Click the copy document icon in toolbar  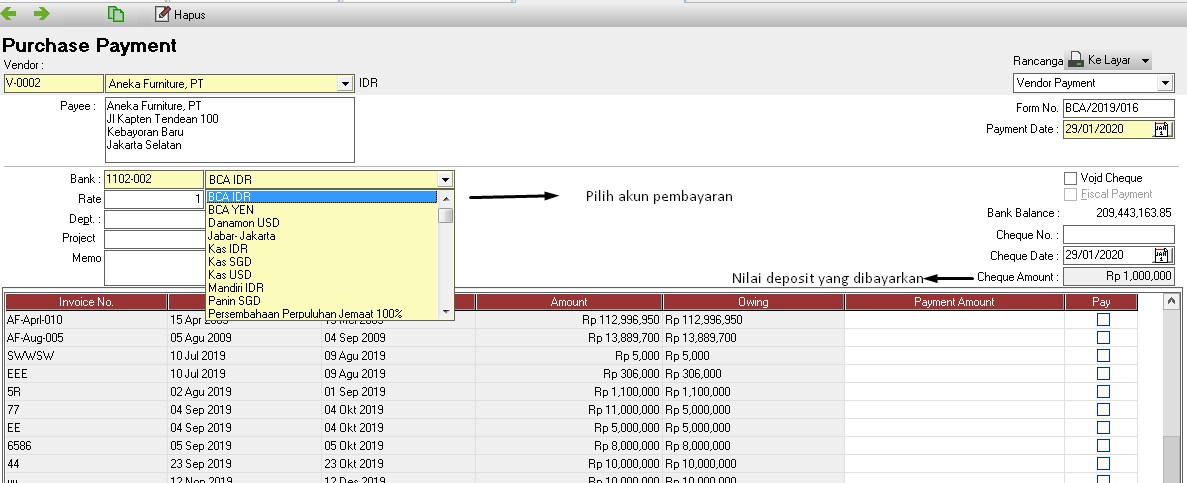click(117, 15)
